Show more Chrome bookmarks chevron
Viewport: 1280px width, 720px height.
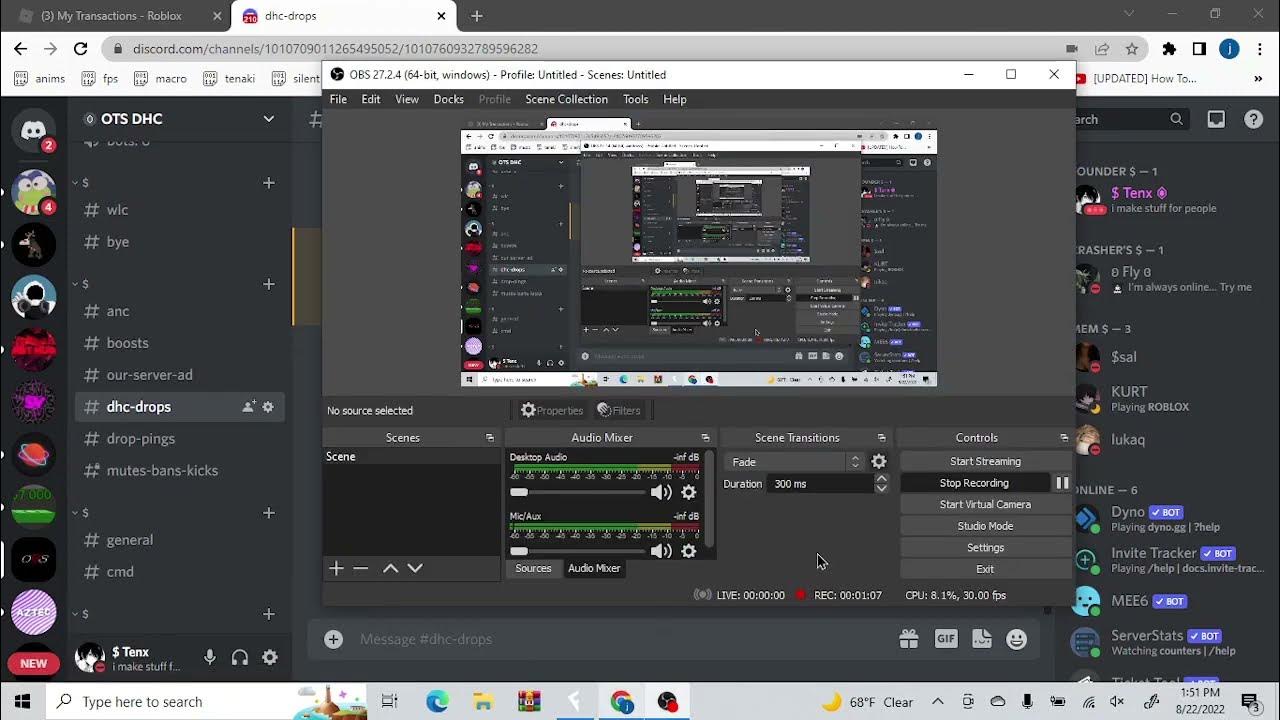[x=1258, y=78]
